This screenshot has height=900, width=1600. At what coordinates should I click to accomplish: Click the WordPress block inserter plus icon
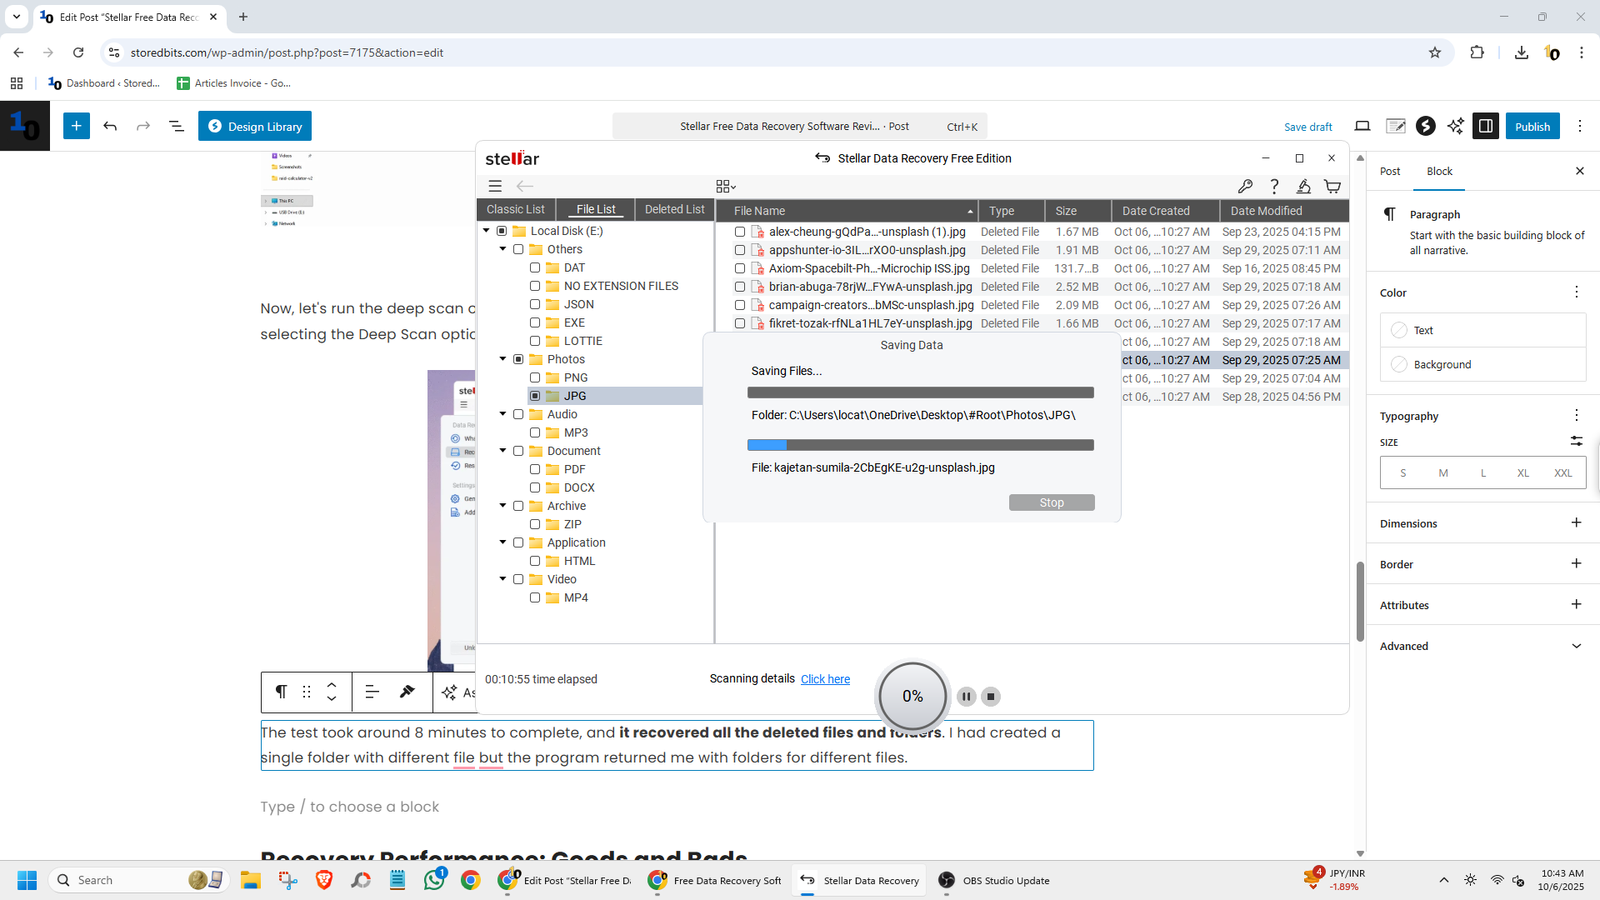point(76,126)
